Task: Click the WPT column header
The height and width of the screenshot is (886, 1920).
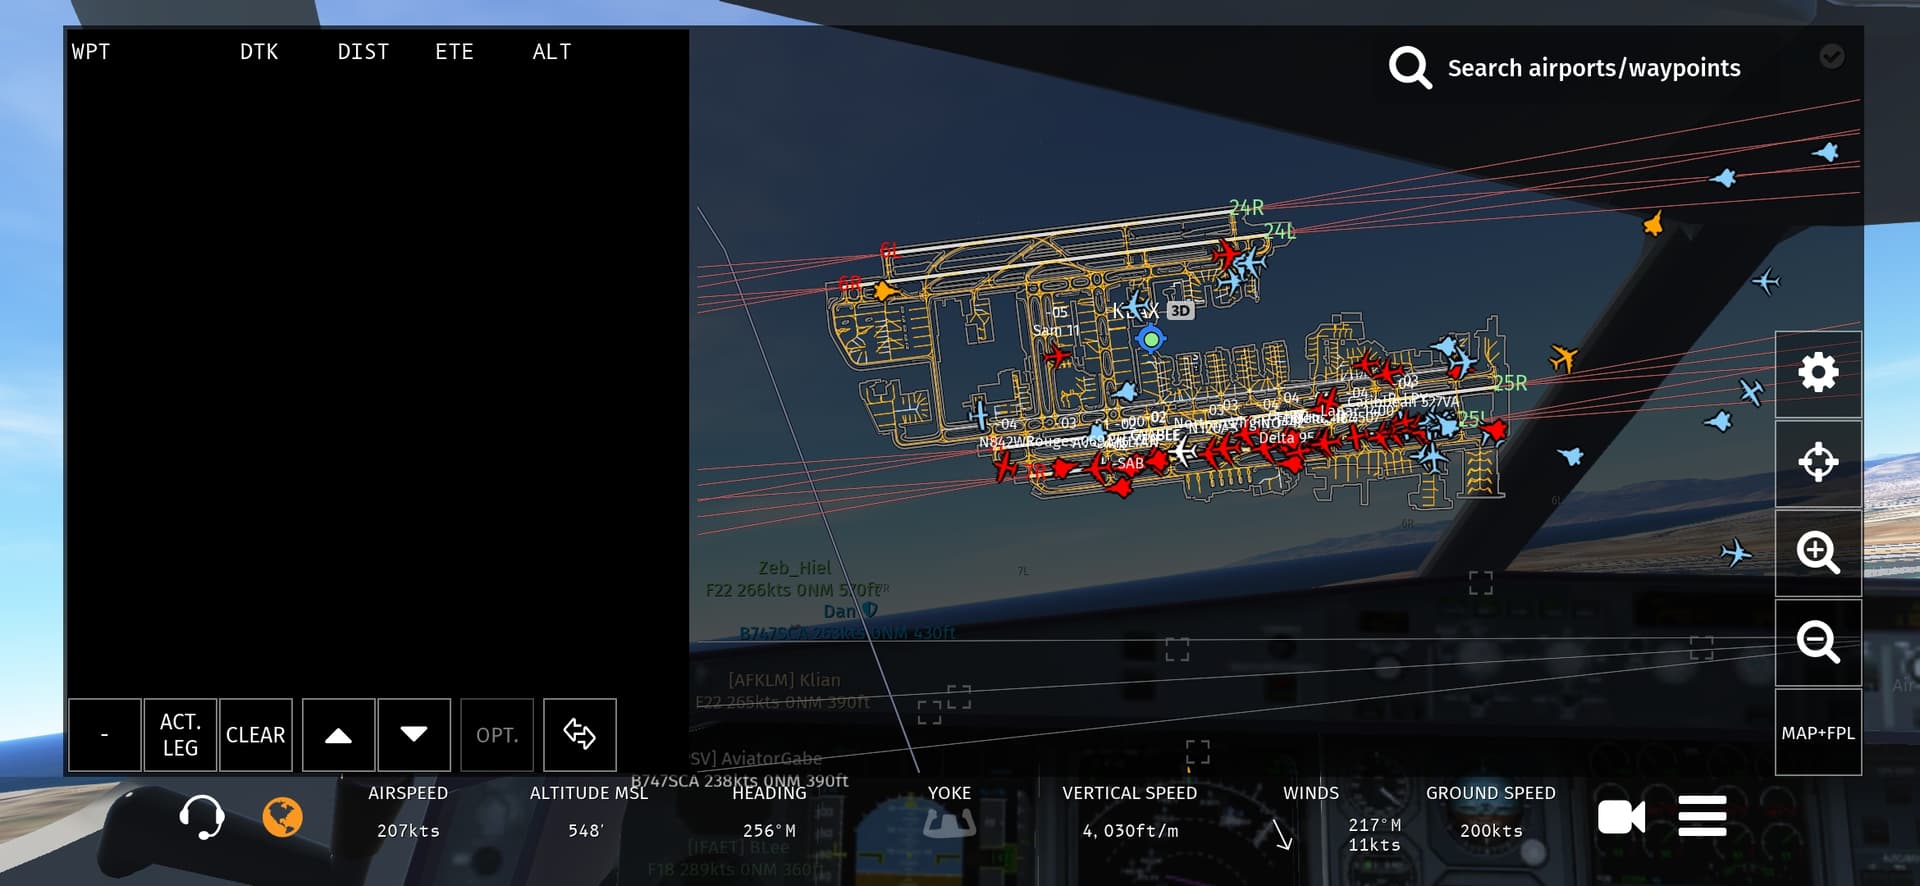Action: [91, 52]
